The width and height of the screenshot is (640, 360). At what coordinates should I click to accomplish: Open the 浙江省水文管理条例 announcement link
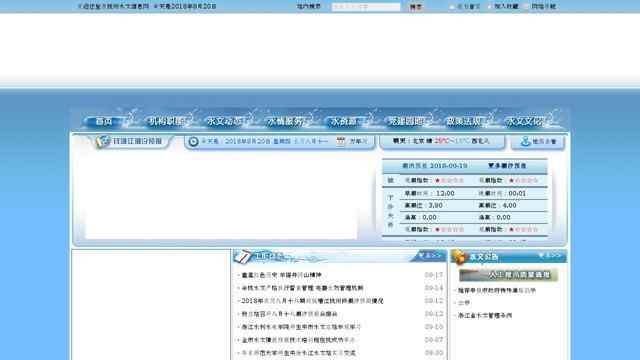(485, 316)
